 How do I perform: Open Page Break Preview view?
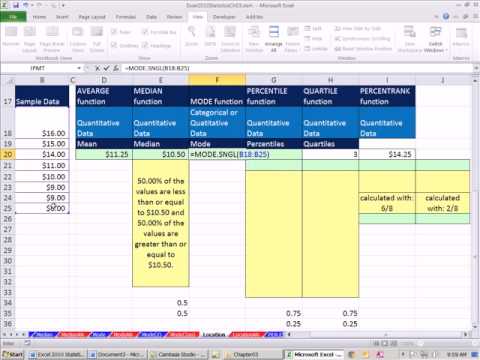tap(52, 39)
